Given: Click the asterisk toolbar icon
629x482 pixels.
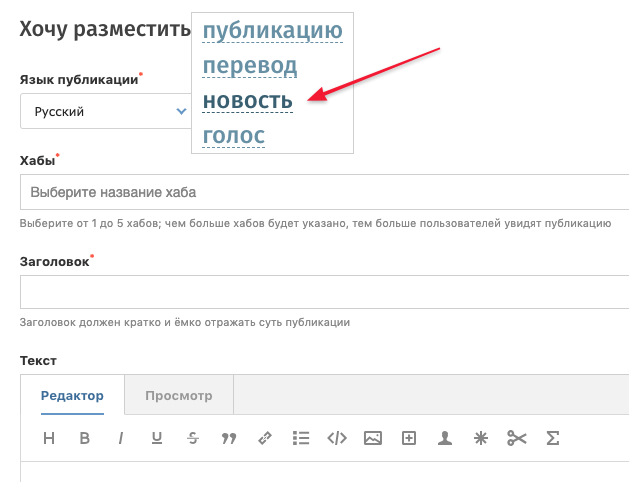Looking at the screenshot, I should tap(481, 438).
